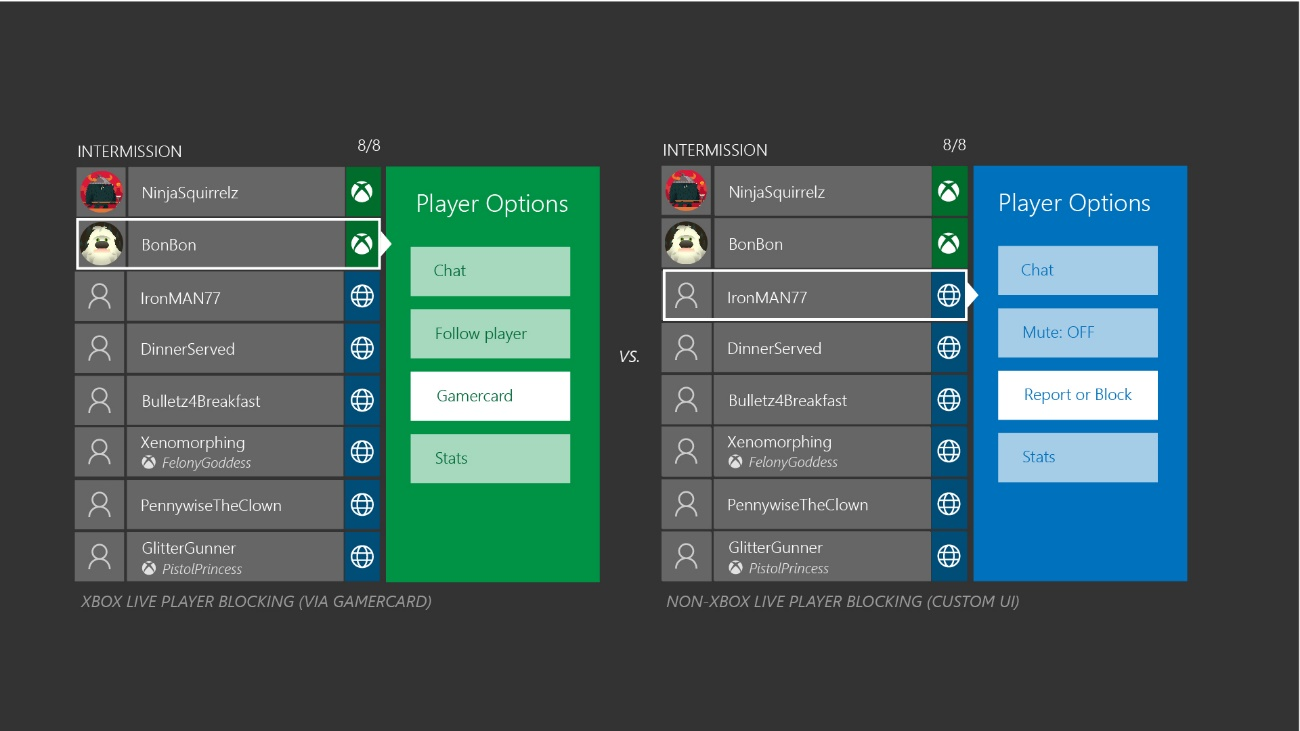Click globe icon beside Bulletz4Breakfast in left list
This screenshot has height=731, width=1300.
pos(362,400)
